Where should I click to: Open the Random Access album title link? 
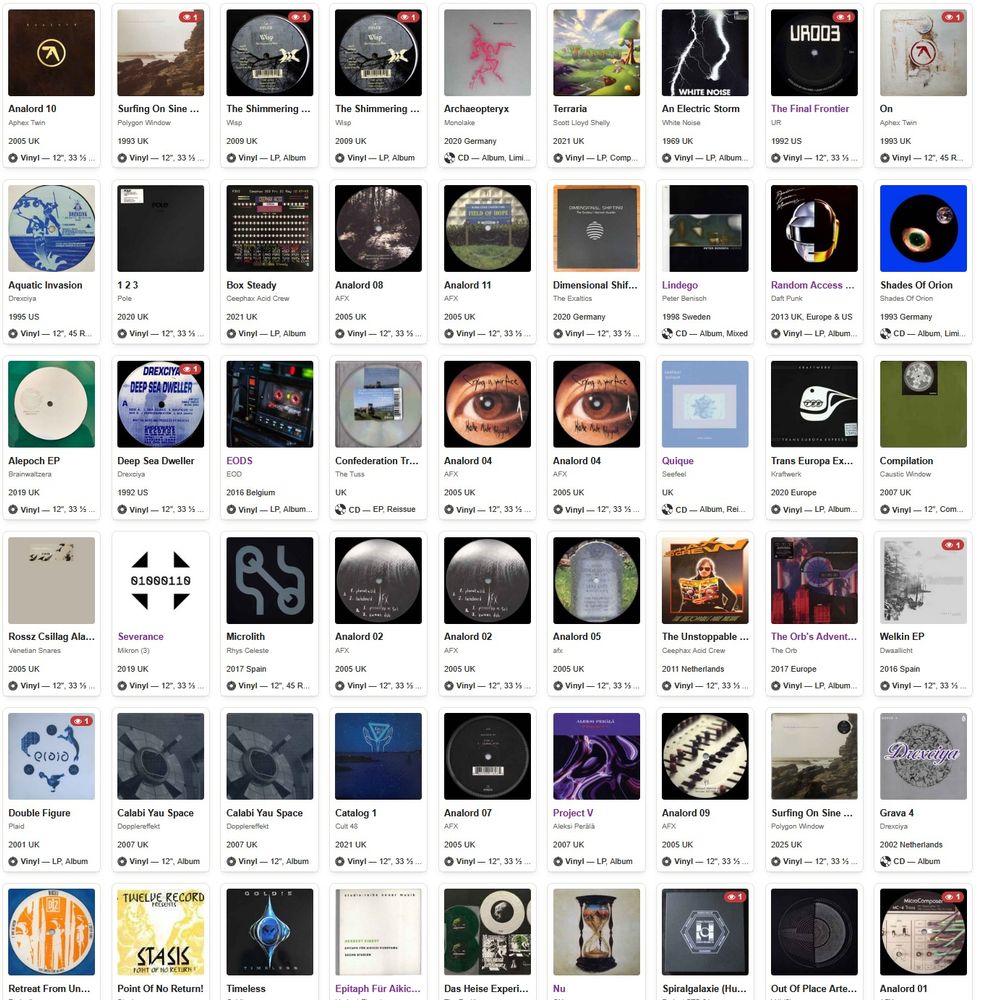click(x=812, y=285)
